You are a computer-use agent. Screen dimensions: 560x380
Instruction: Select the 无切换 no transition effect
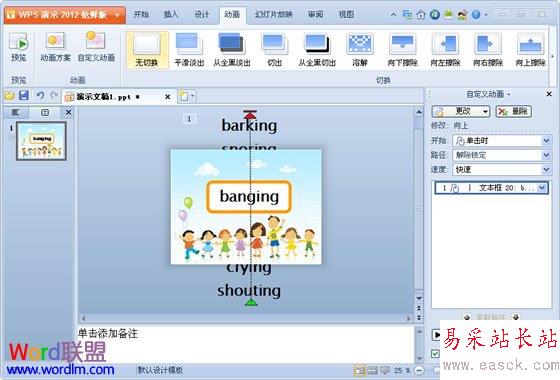pyautogui.click(x=147, y=50)
